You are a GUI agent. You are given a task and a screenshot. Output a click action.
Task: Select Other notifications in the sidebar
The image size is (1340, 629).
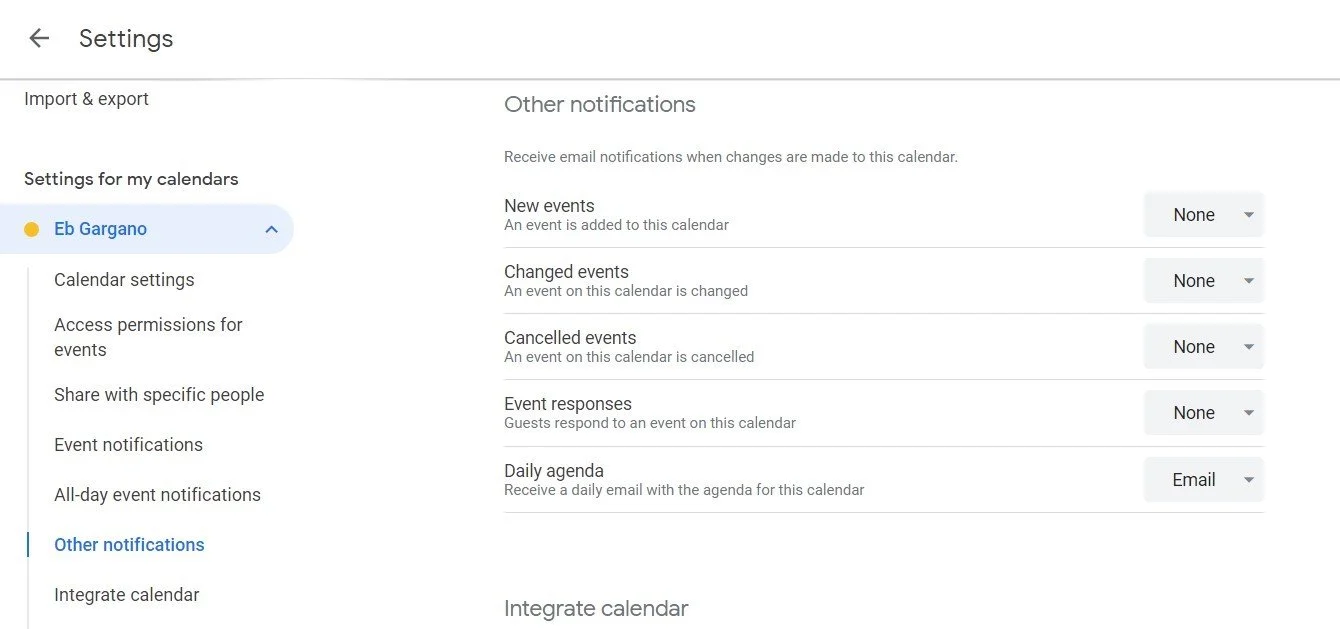[129, 545]
